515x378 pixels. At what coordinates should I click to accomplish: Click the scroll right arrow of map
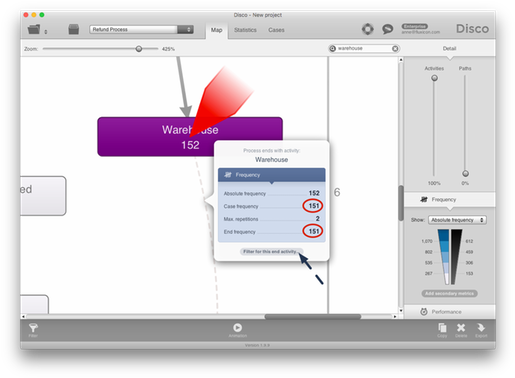(395, 316)
